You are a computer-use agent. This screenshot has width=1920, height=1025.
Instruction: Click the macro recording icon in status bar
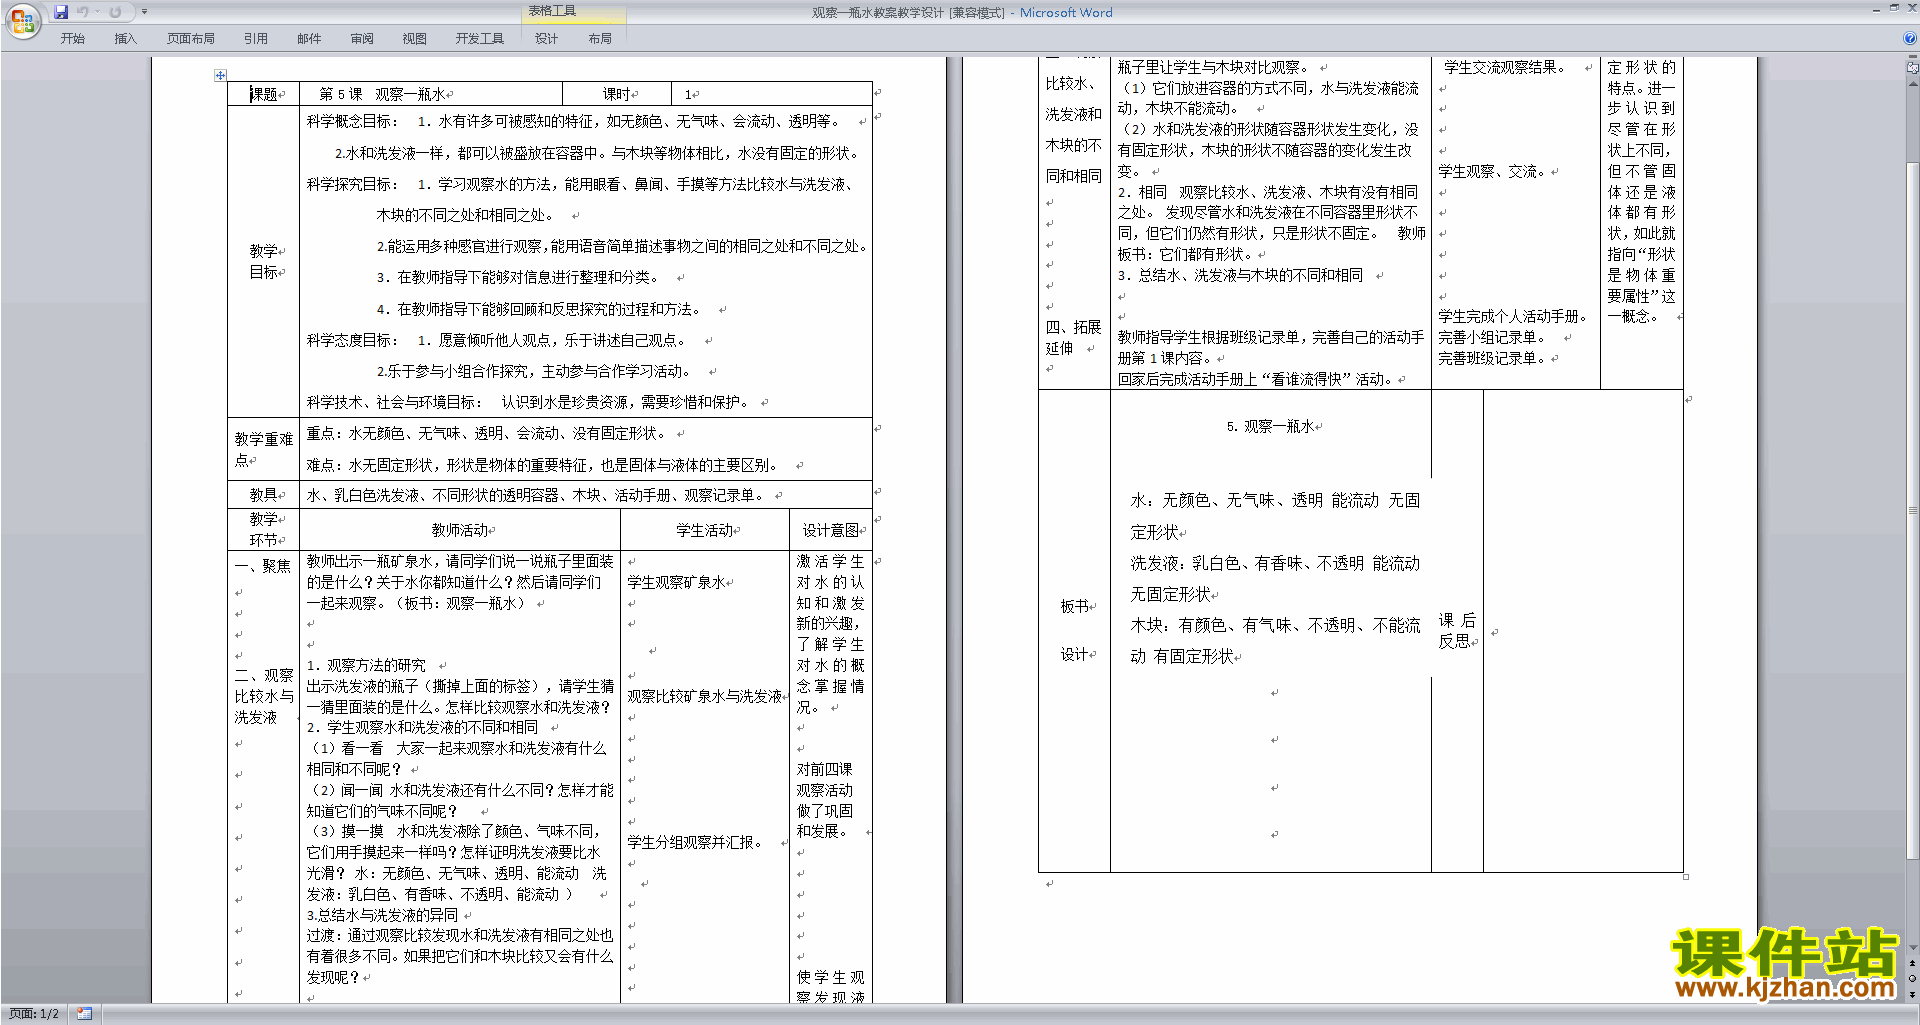85,1014
